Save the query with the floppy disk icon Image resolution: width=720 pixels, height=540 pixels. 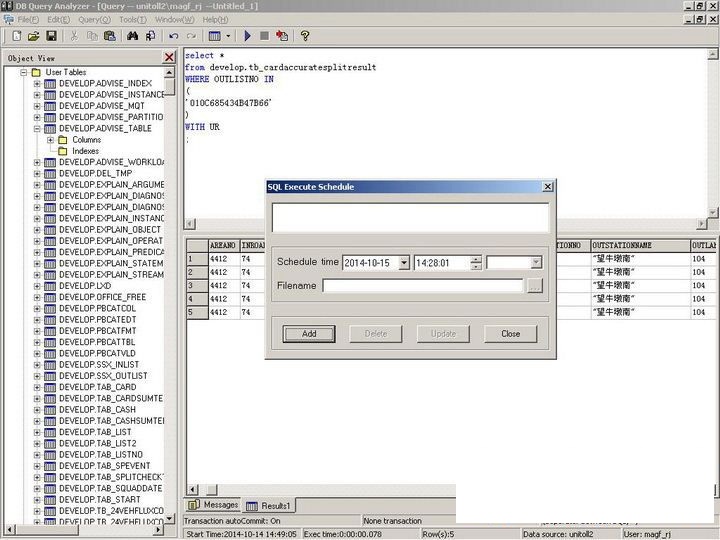[51, 36]
